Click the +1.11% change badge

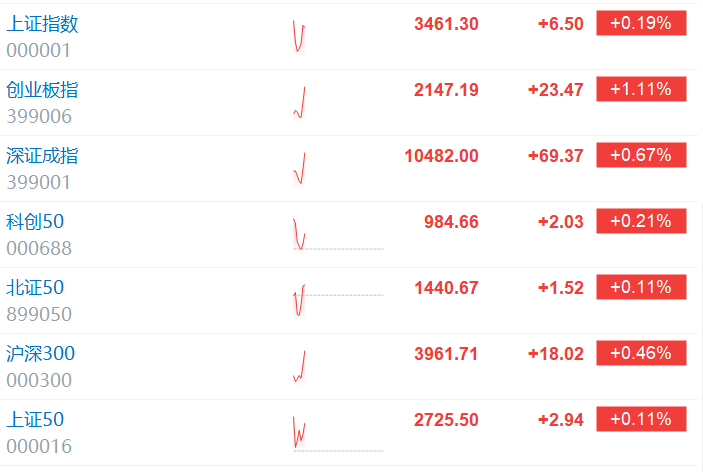[x=641, y=89]
